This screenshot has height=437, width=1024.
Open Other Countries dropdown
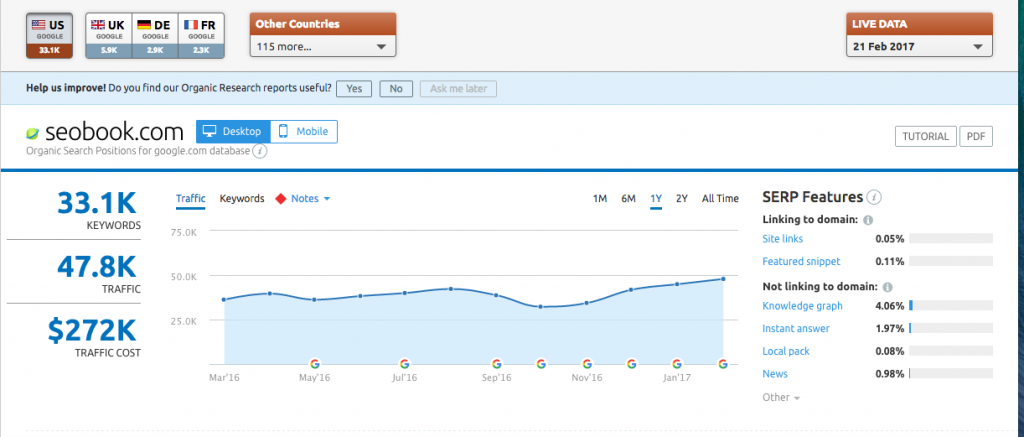click(x=323, y=46)
